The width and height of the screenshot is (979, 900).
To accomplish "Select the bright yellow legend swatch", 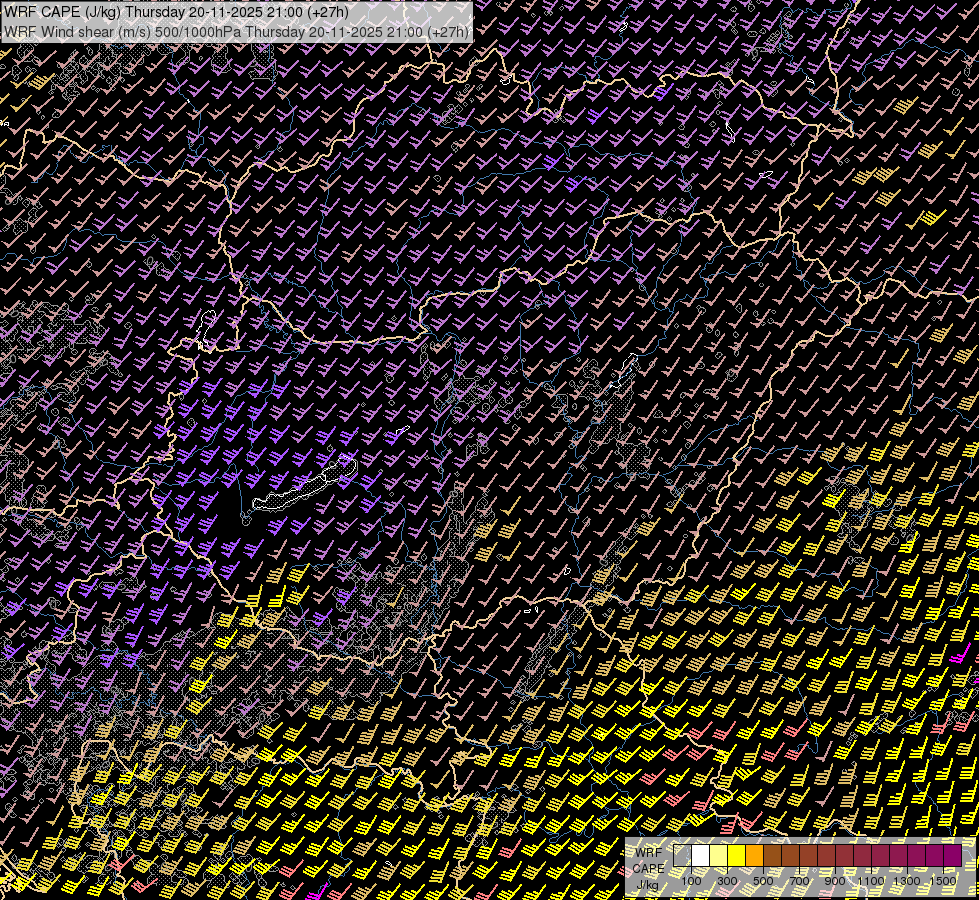I will [x=737, y=856].
